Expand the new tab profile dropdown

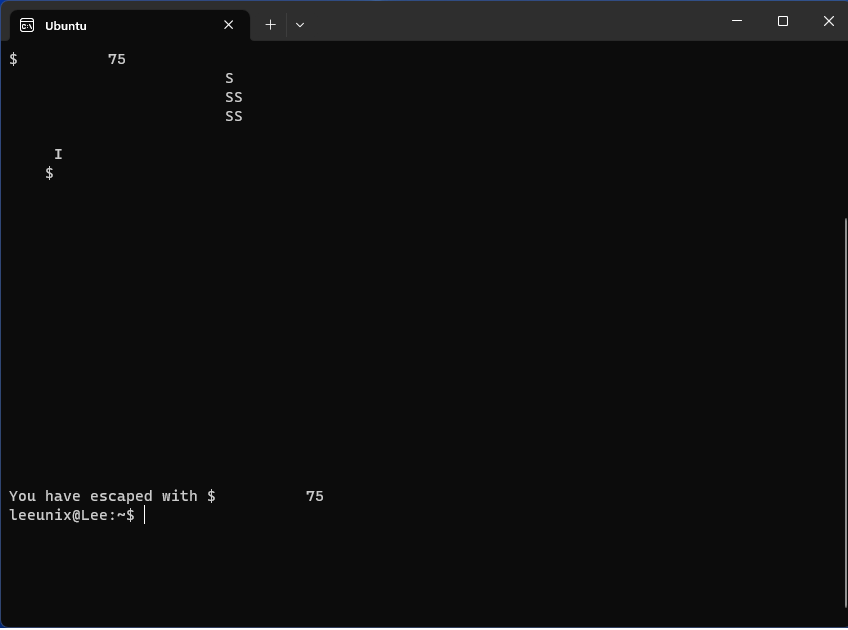point(300,25)
